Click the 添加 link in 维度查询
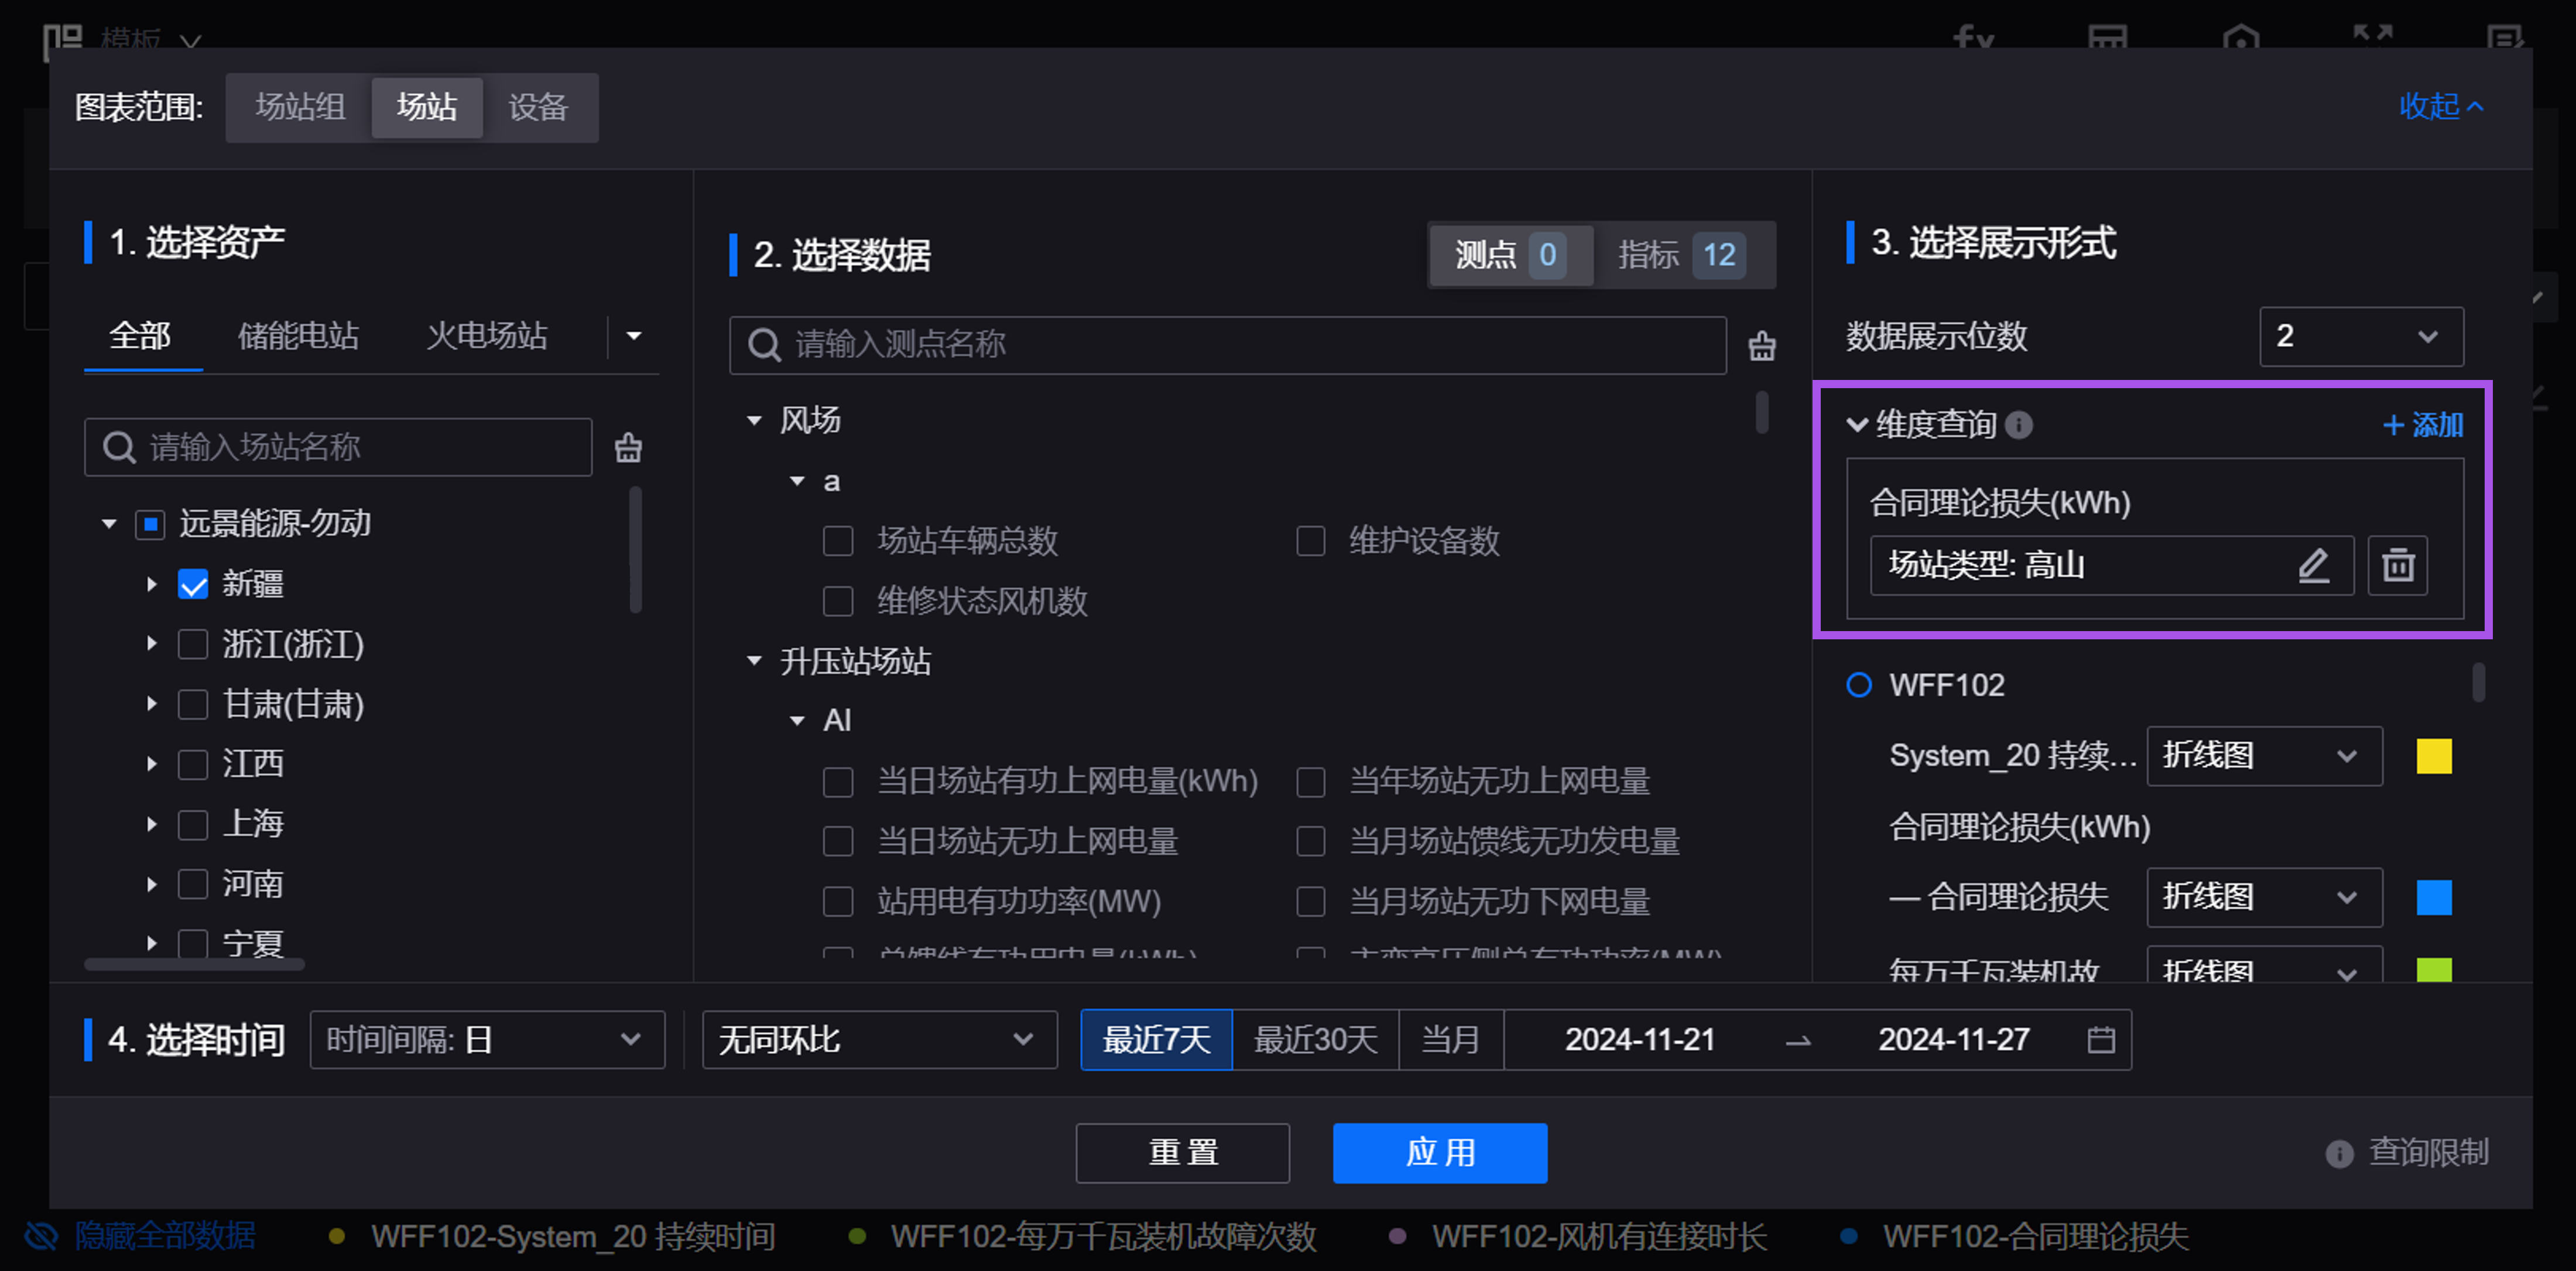The height and width of the screenshot is (1271, 2576). click(x=2423, y=425)
